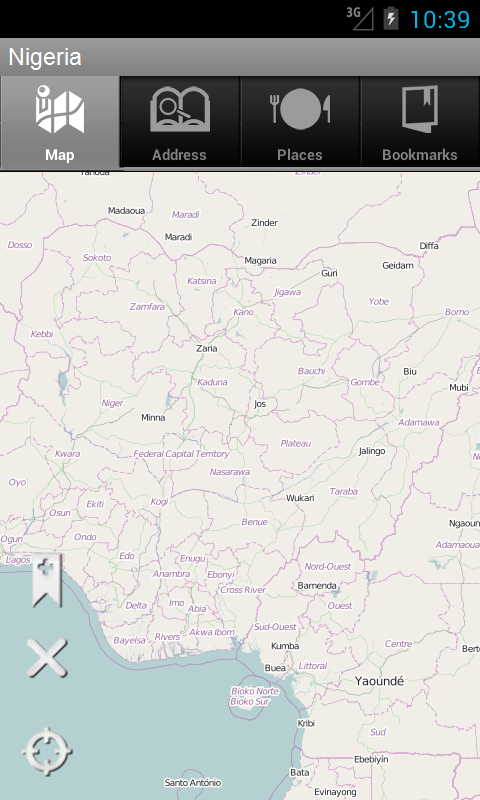The width and height of the screenshot is (480, 800).
Task: Tap the locate me crosshair icon
Action: tap(47, 752)
